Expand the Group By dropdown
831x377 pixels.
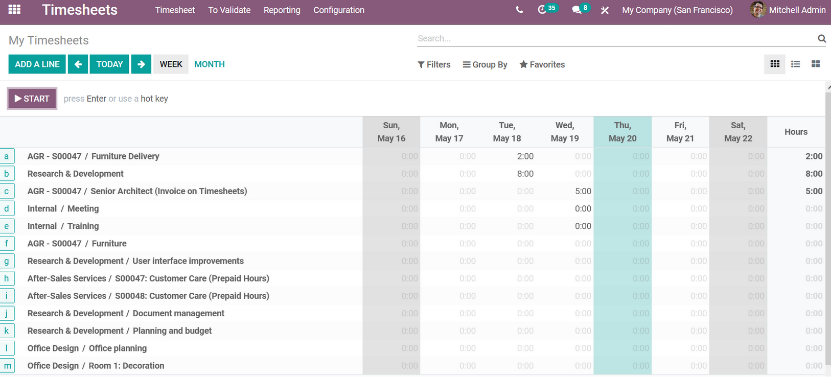pos(485,65)
